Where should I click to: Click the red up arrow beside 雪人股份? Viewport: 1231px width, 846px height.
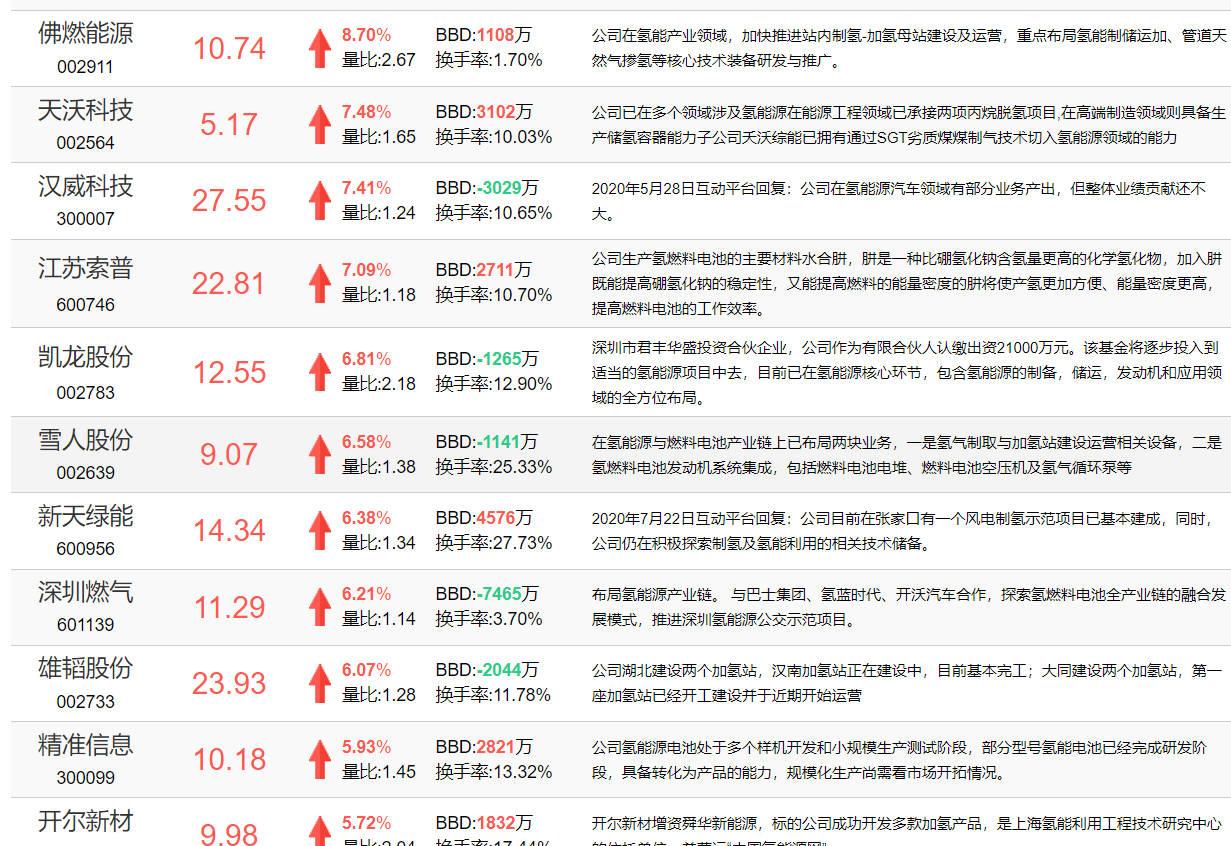point(319,454)
